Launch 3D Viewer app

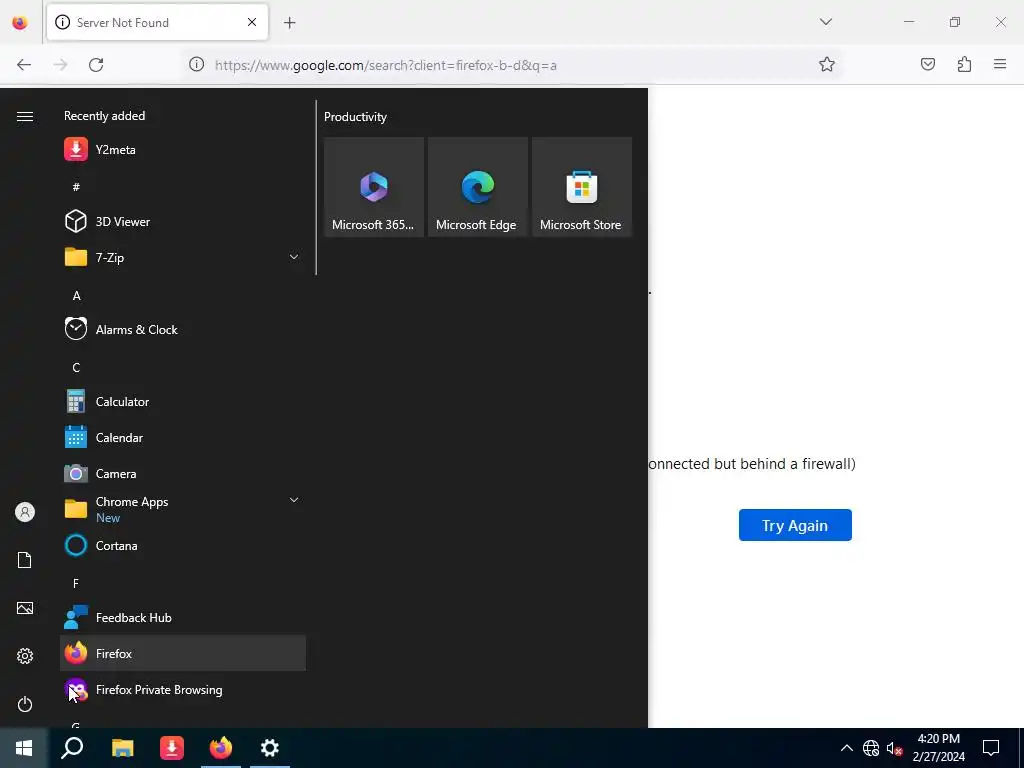182,221
